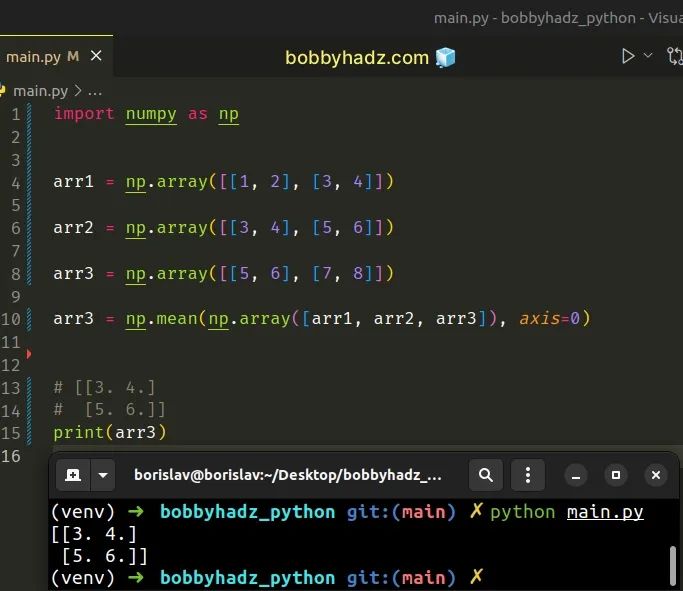Click the Python file icon in breadcrumb
Viewport: 683px width, 591px height.
tap(3, 91)
